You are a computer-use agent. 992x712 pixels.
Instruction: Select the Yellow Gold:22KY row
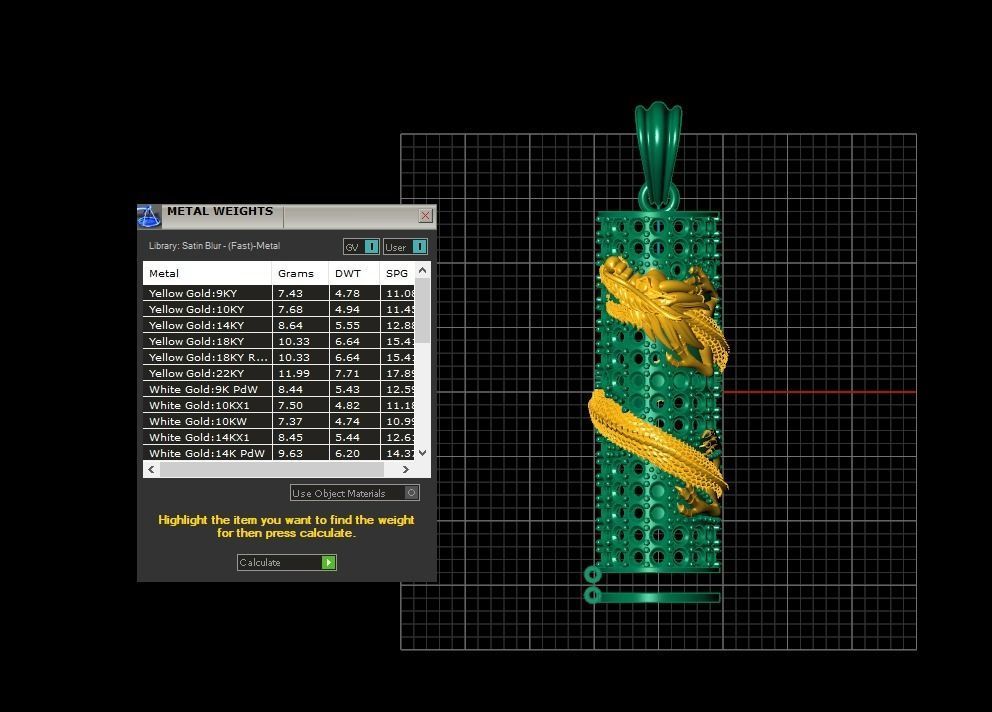[x=279, y=373]
